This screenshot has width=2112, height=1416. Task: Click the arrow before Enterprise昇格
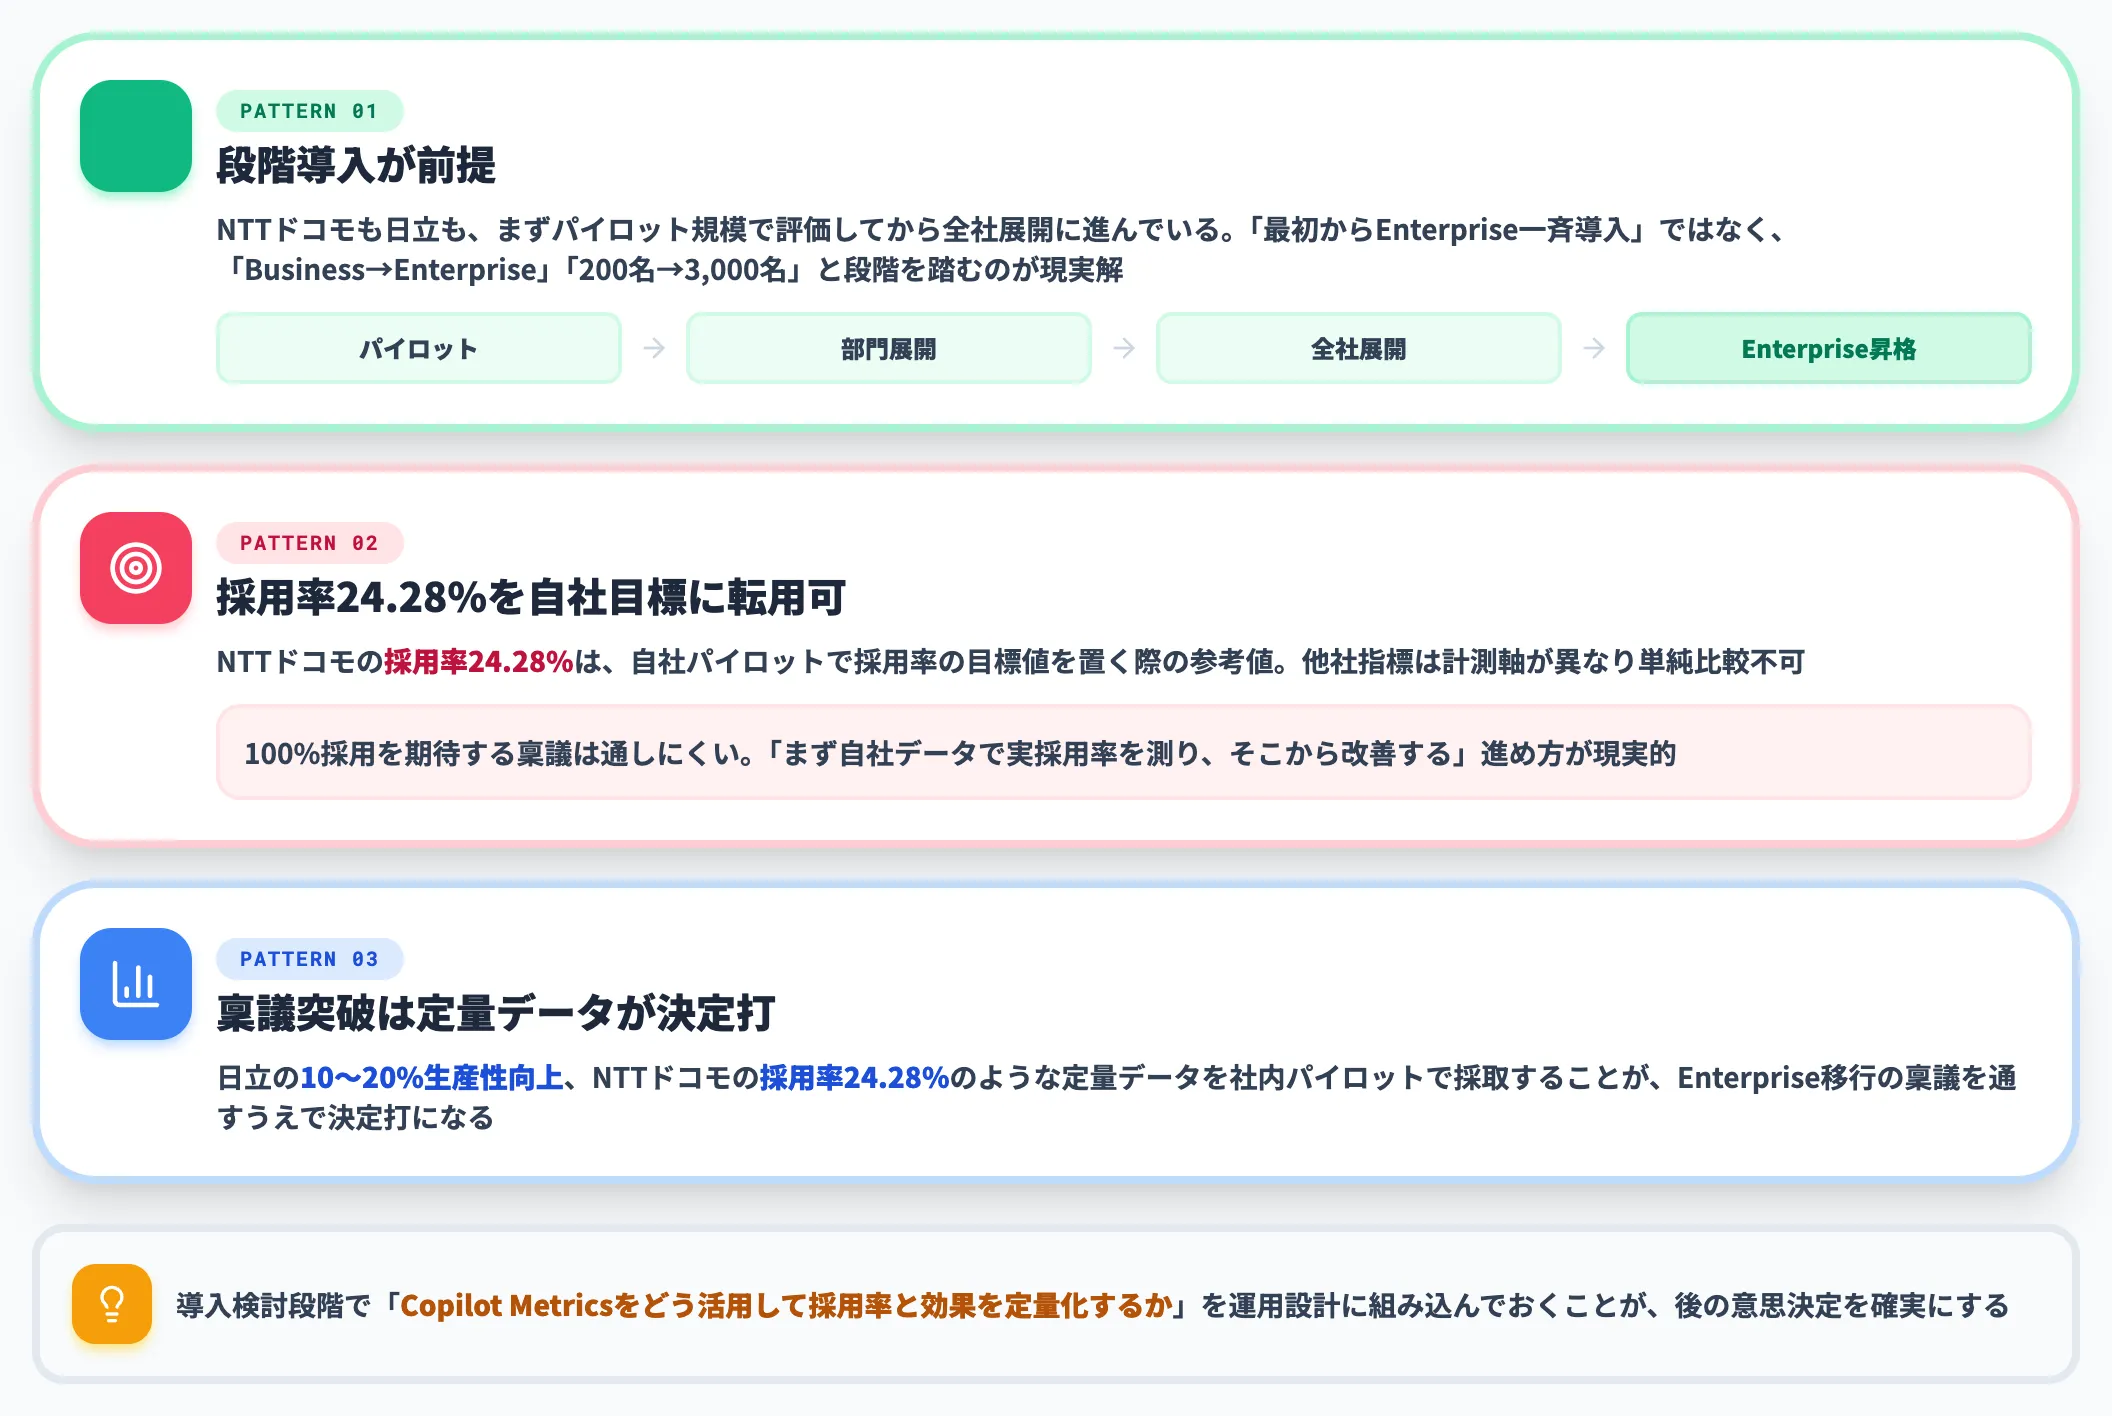(1594, 348)
